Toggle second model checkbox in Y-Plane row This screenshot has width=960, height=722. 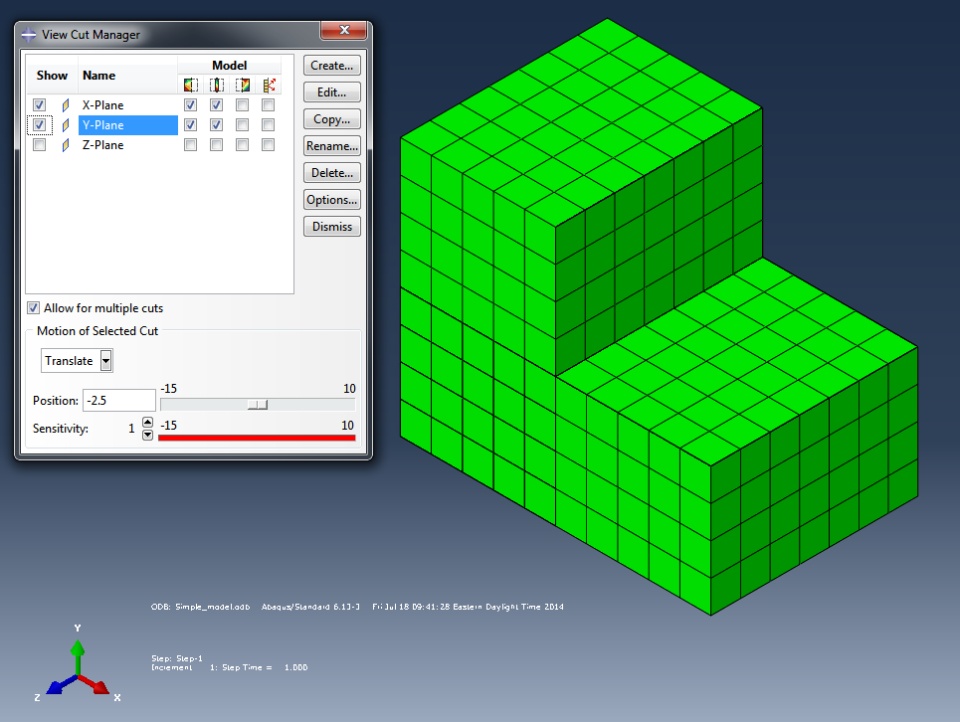tap(216, 125)
